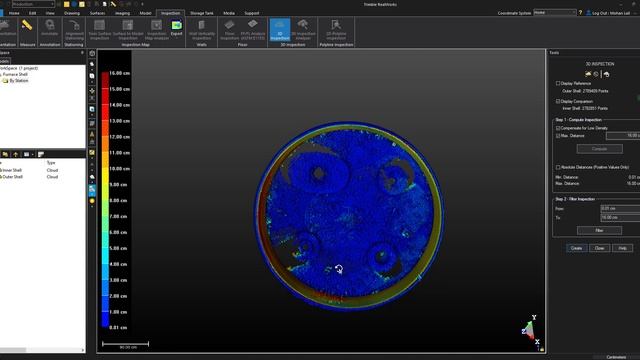Viewport: 640px width, 360px height.
Task: Click the properties sheet icon in the list toolbar
Action: (x=41, y=154)
